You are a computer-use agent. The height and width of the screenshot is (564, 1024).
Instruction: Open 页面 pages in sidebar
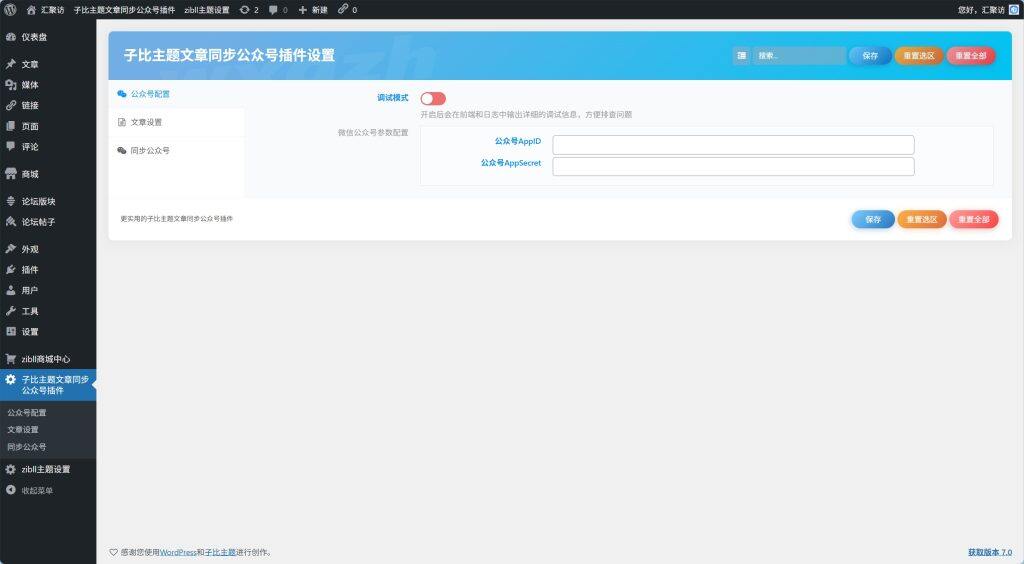[48, 126]
